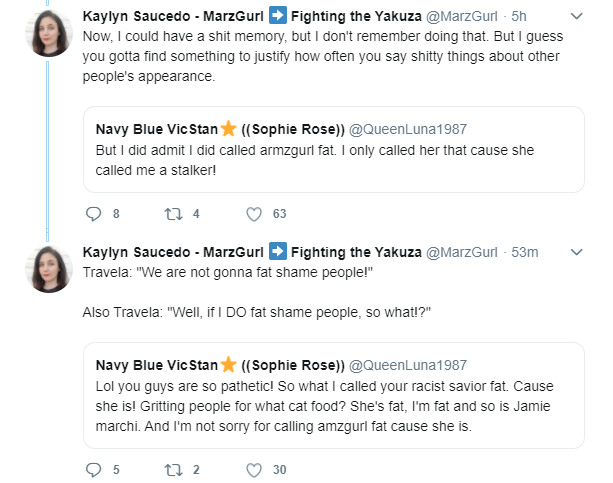This screenshot has height=483, width=613.
Task: Open the quoted tweet starting 'Lol you guys'
Action: [x=334, y=395]
